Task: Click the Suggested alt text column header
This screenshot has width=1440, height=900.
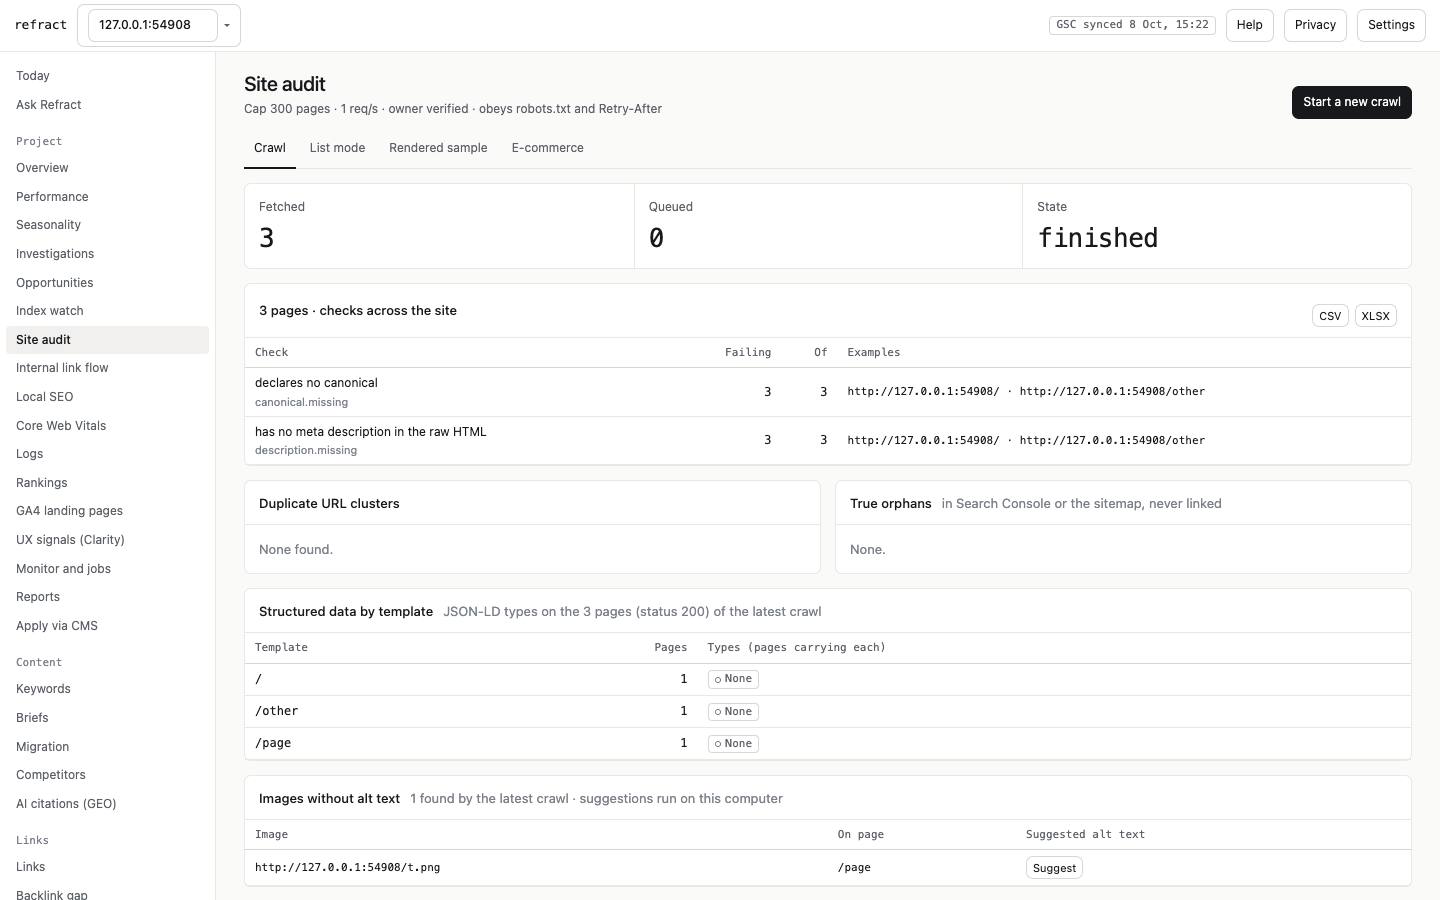Action: coord(1085,835)
